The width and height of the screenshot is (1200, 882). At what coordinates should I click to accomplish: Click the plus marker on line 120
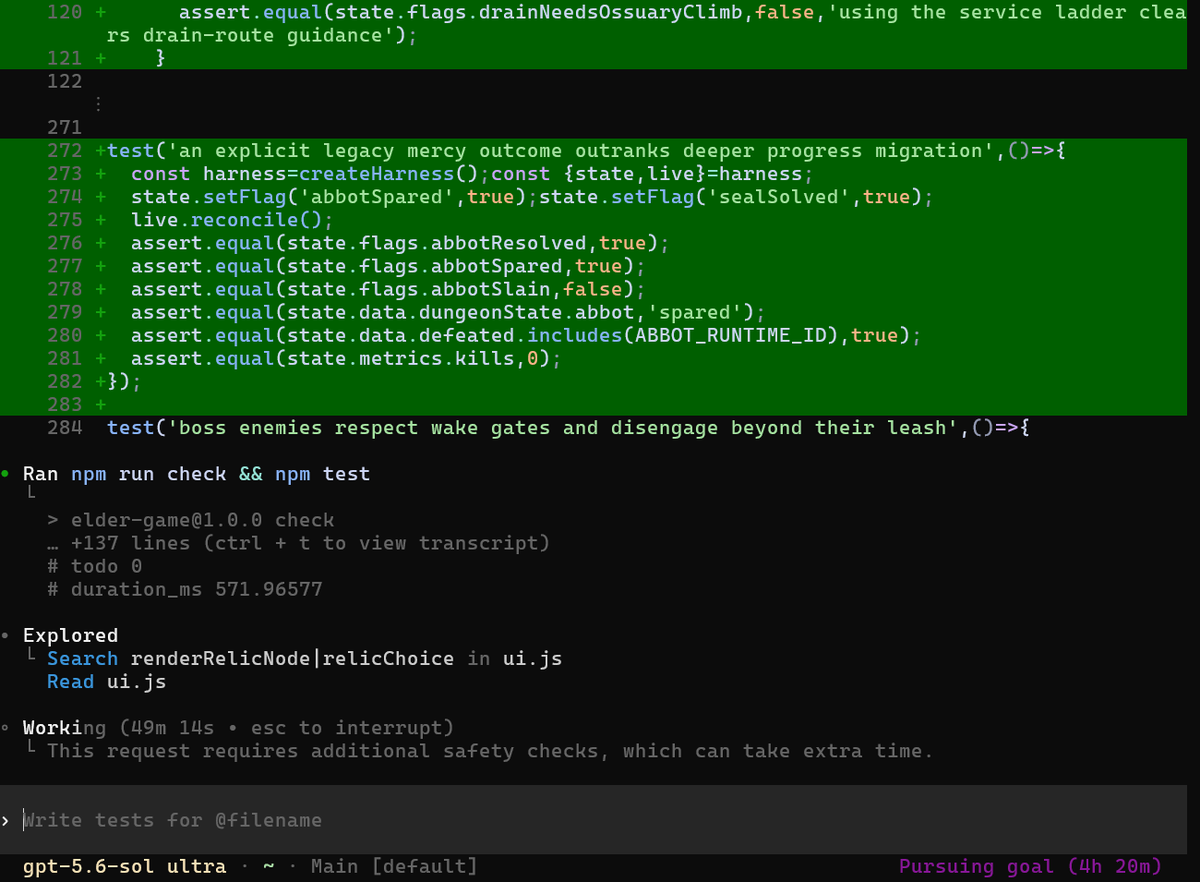tap(100, 13)
